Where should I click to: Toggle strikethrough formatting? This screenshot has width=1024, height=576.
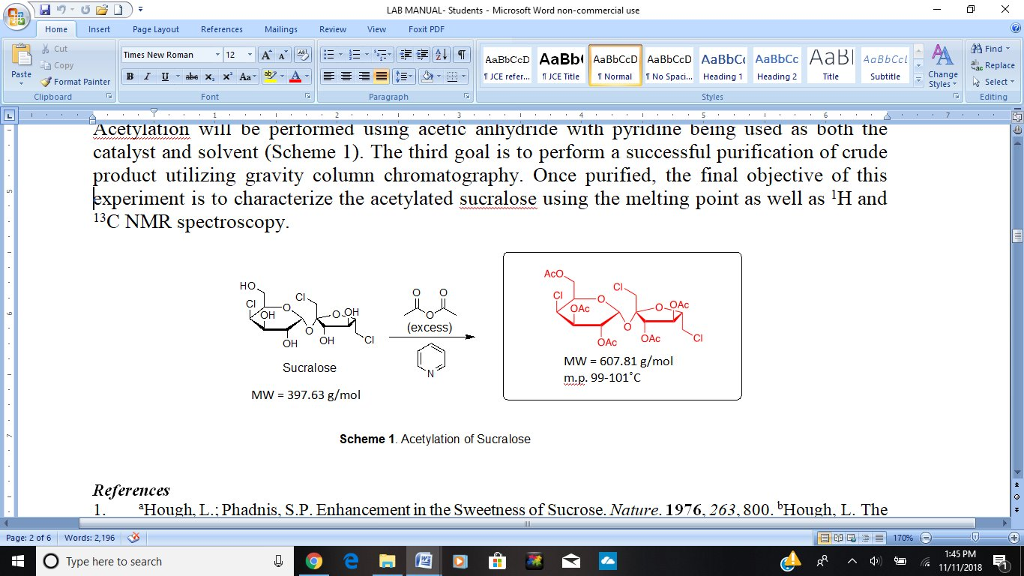[192, 75]
